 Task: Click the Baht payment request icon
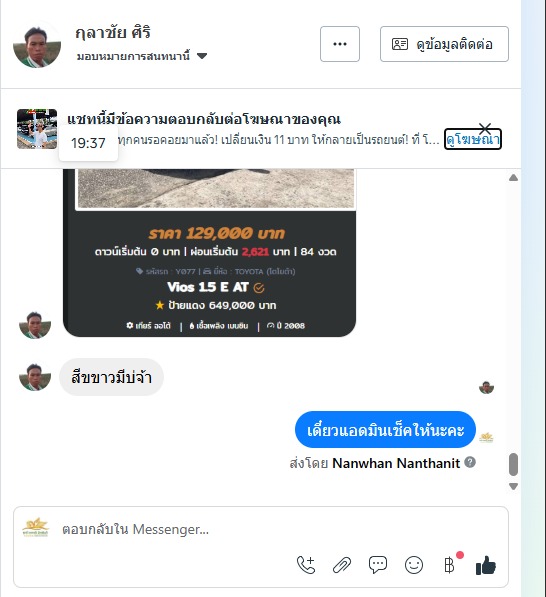[x=450, y=565]
